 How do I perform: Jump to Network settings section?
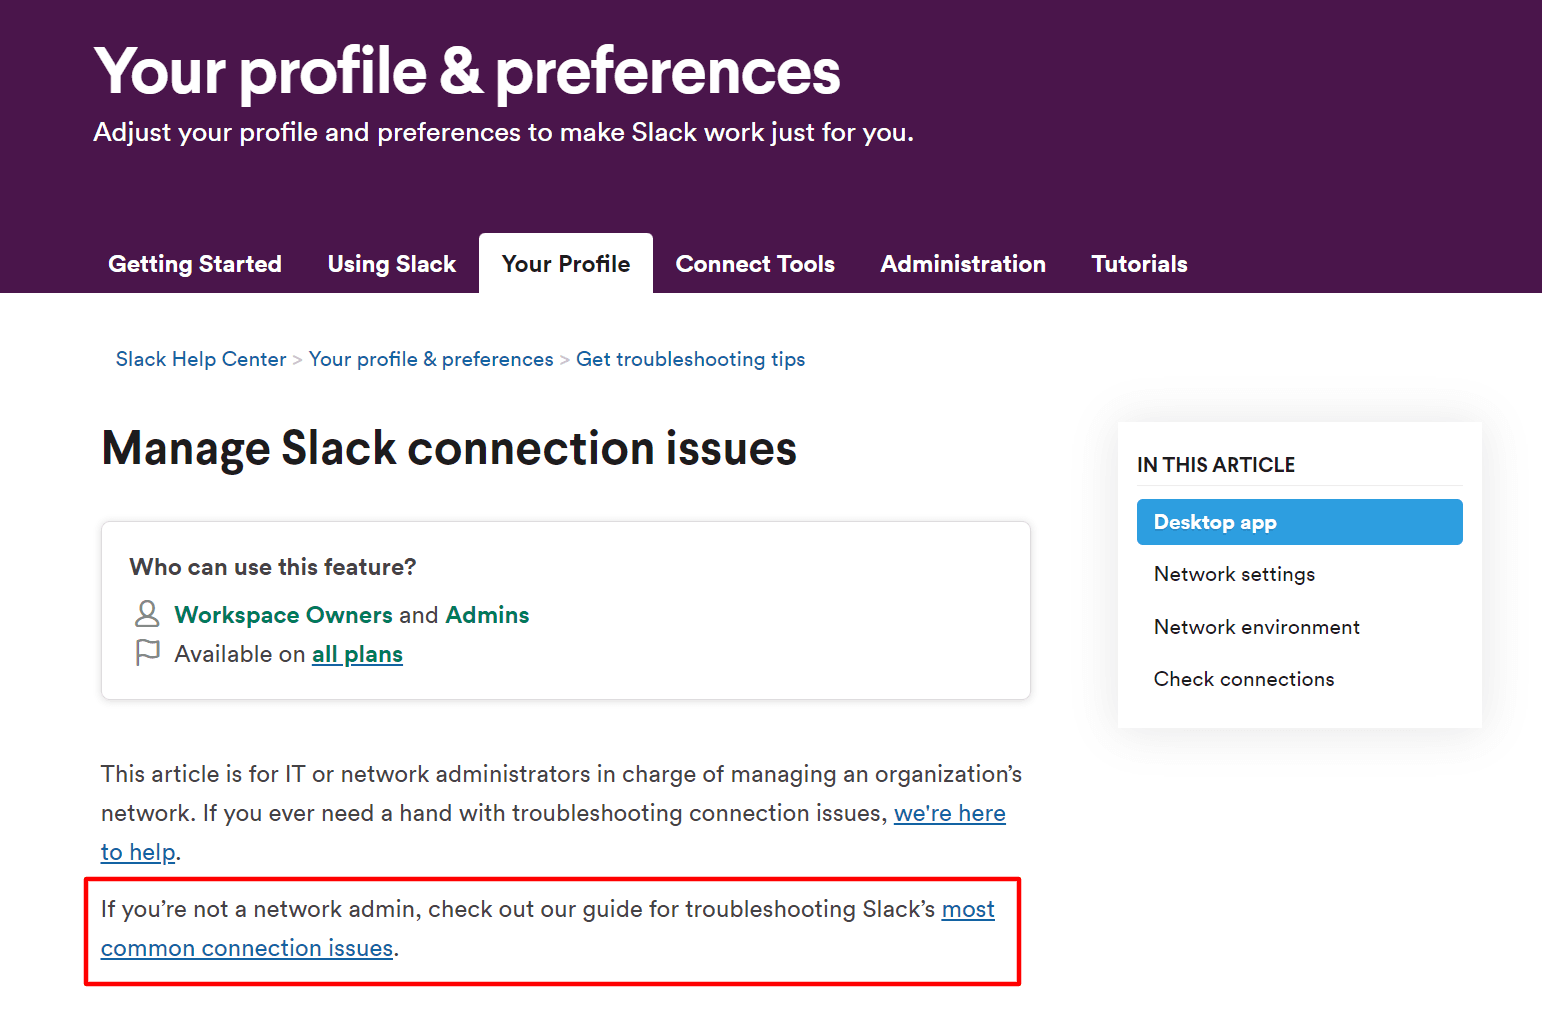click(x=1234, y=574)
